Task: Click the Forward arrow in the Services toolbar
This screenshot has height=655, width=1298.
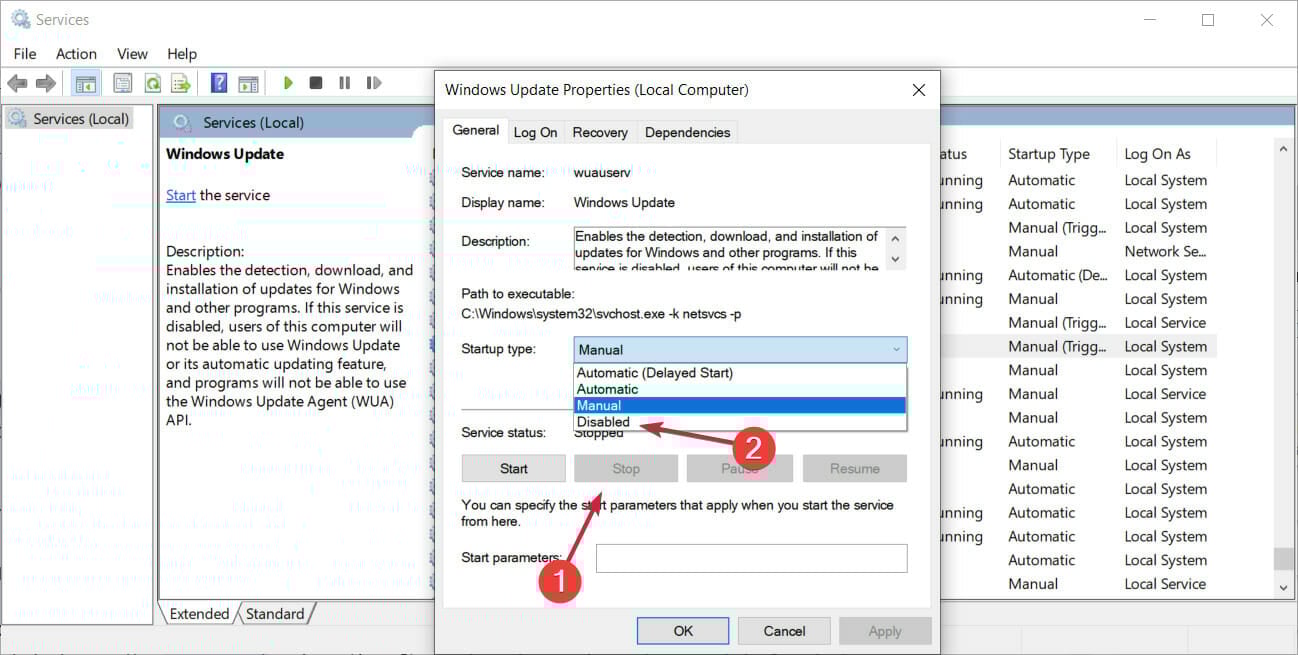Action: [x=46, y=83]
